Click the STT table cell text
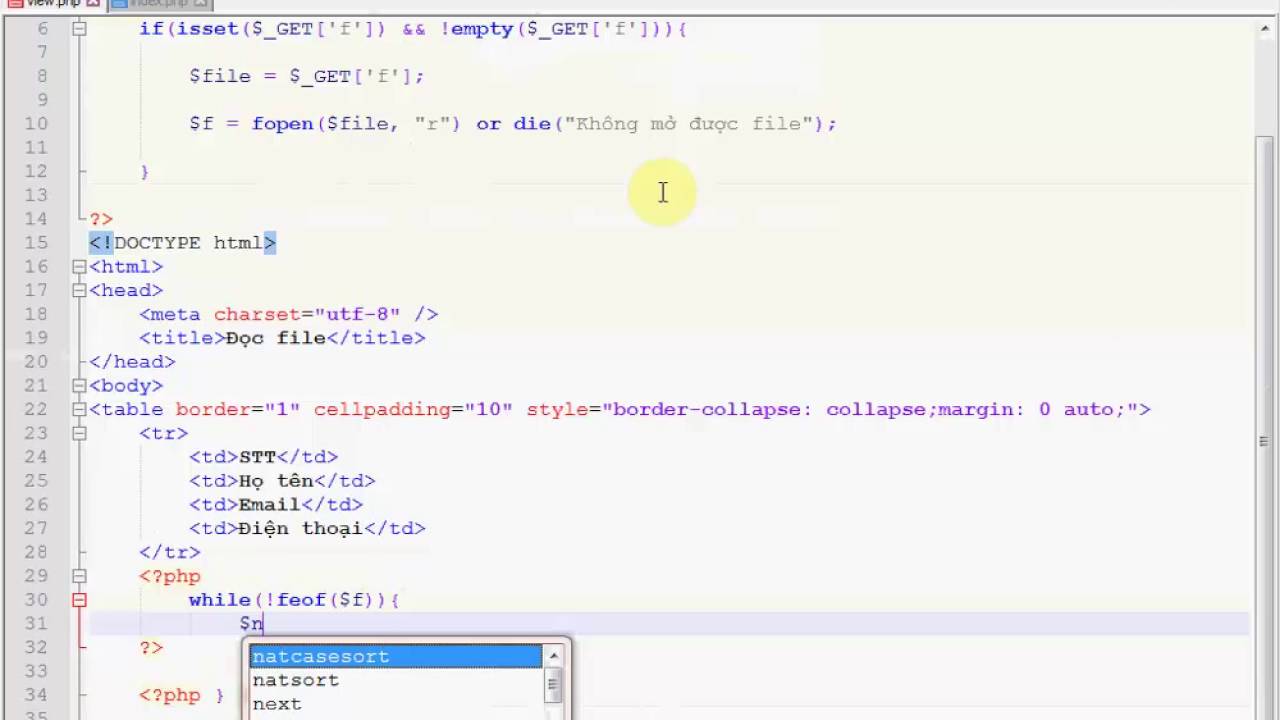The height and width of the screenshot is (720, 1280). point(257,457)
